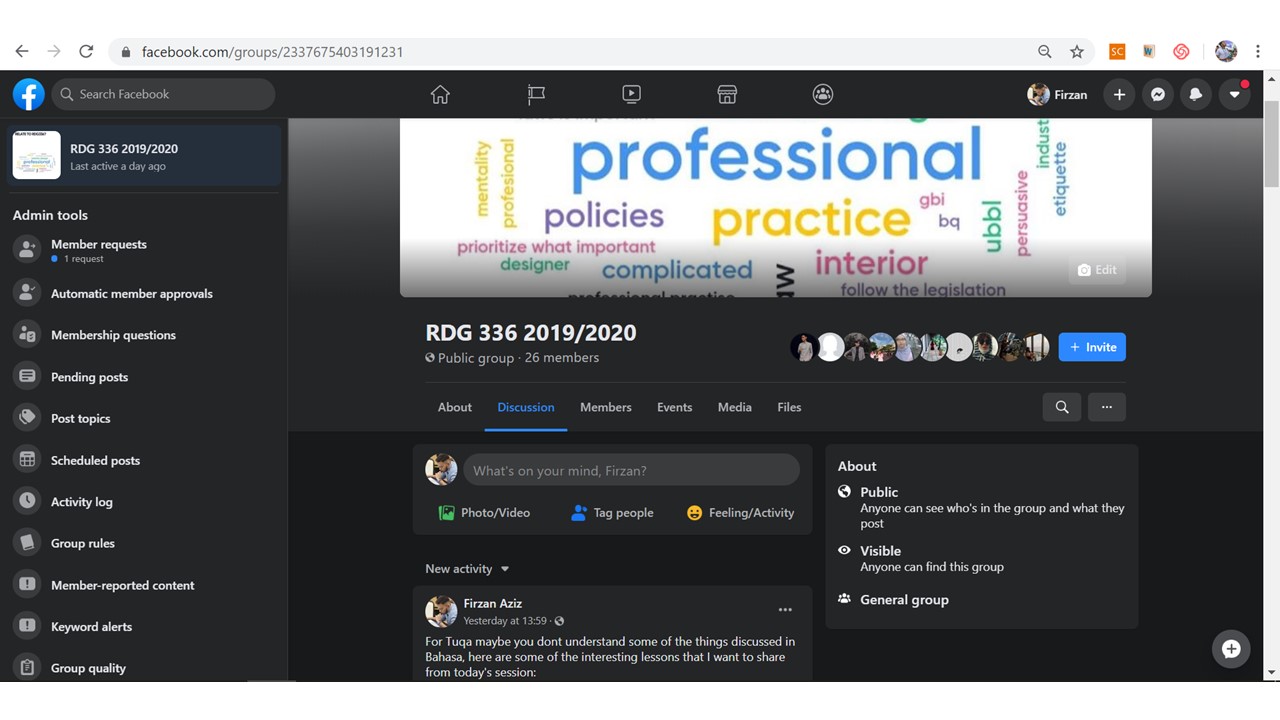Screen dimensions: 1280x720
Task: Open Pending posts
Action: (x=144, y=377)
